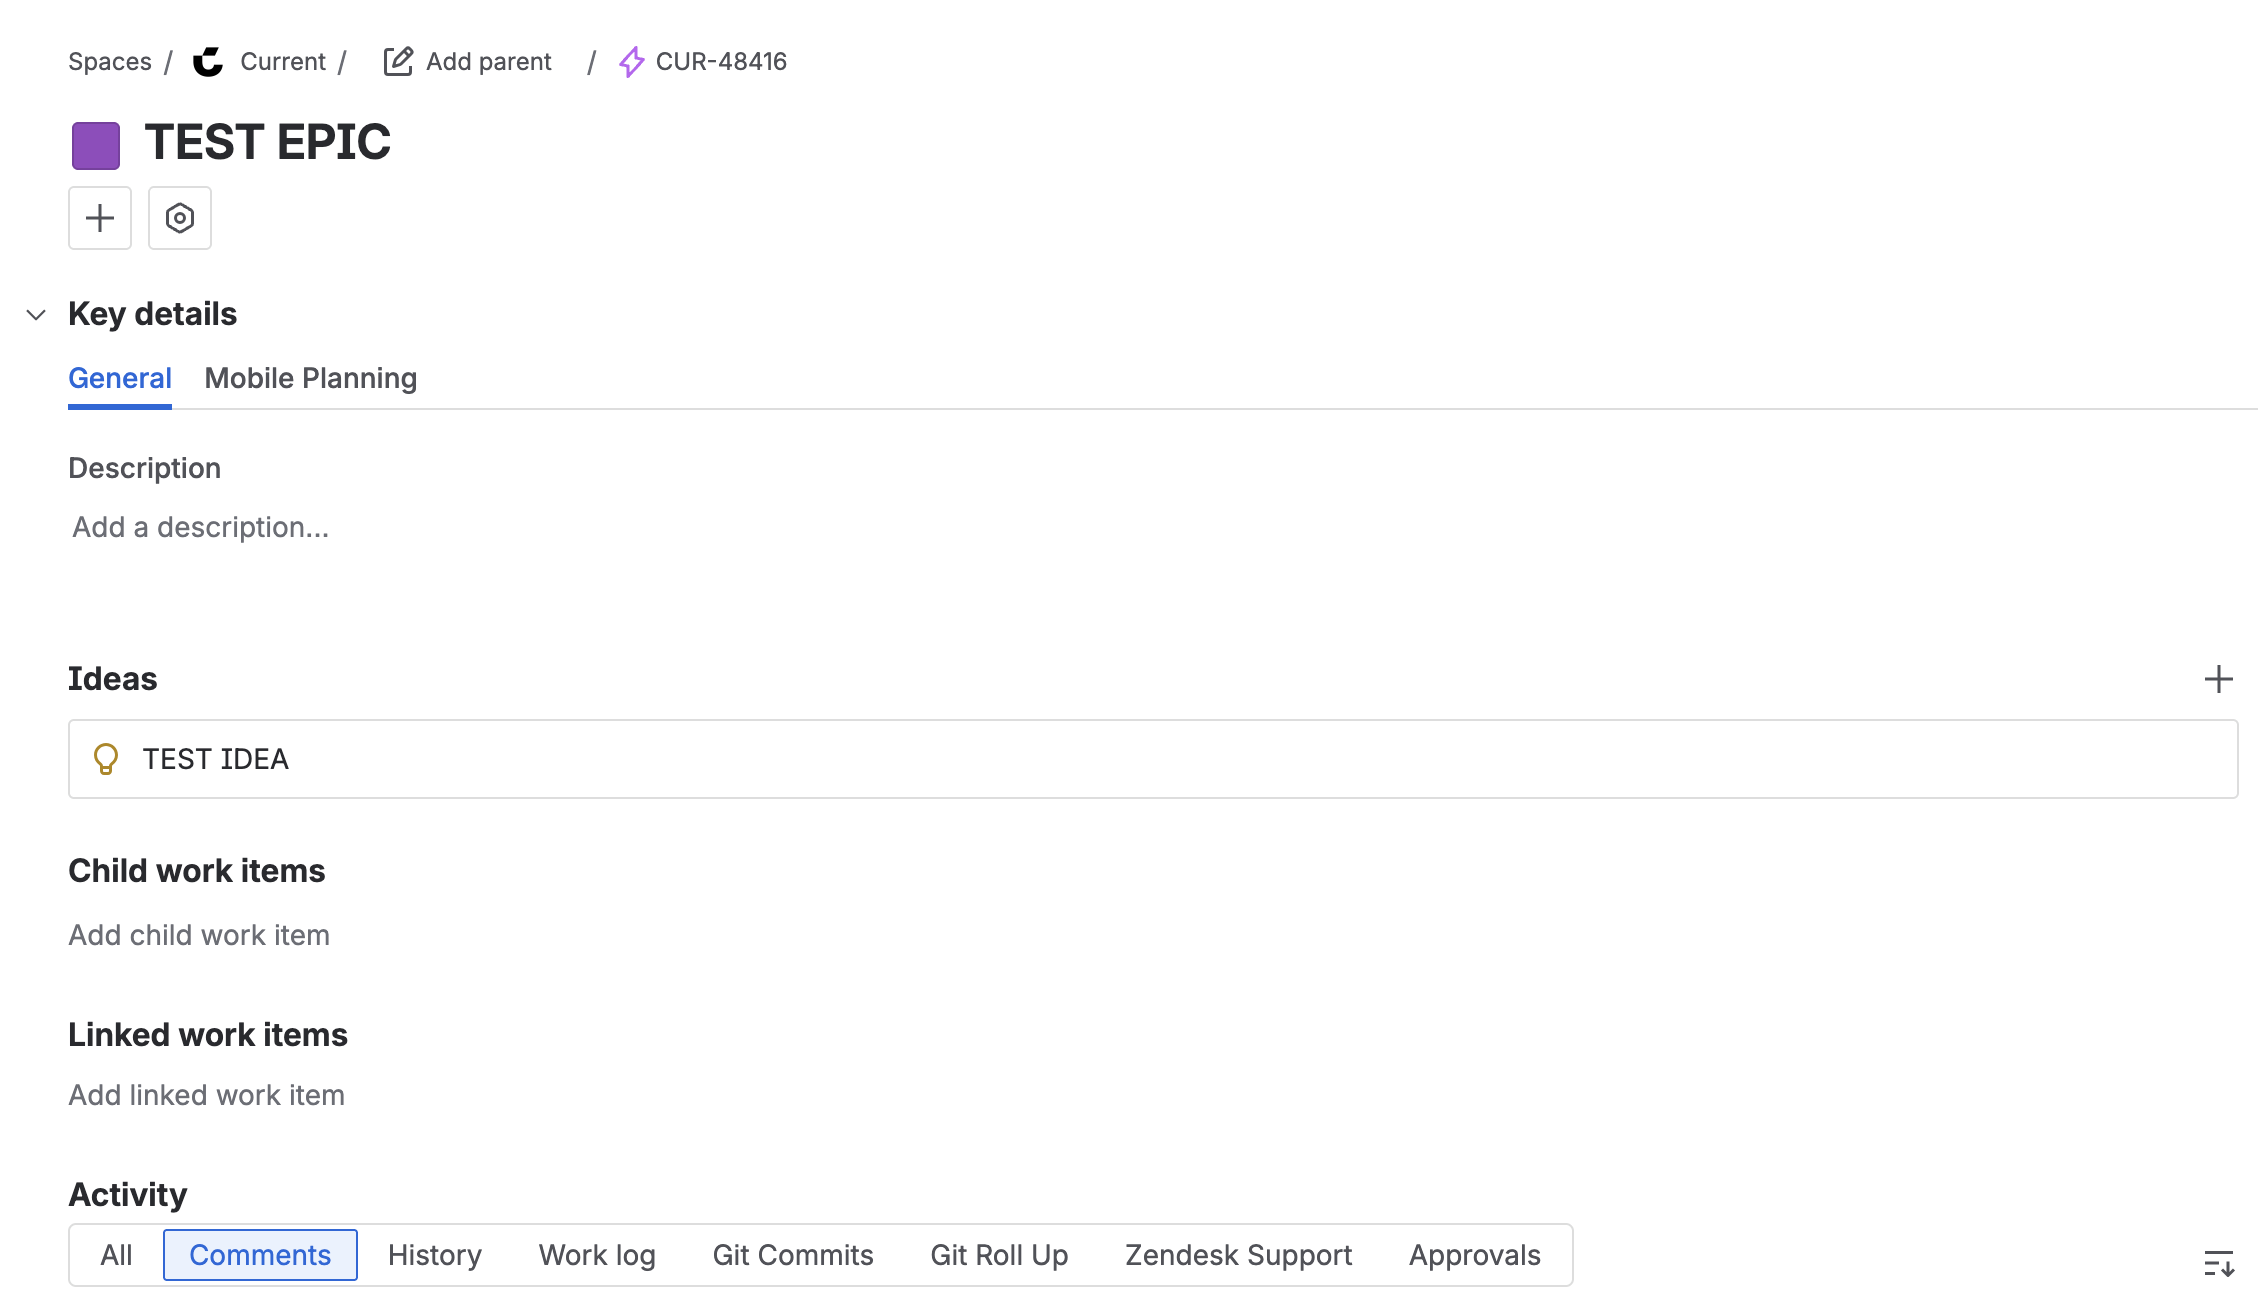The image size is (2258, 1314).
Task: Click Add linked work item
Action: (206, 1095)
